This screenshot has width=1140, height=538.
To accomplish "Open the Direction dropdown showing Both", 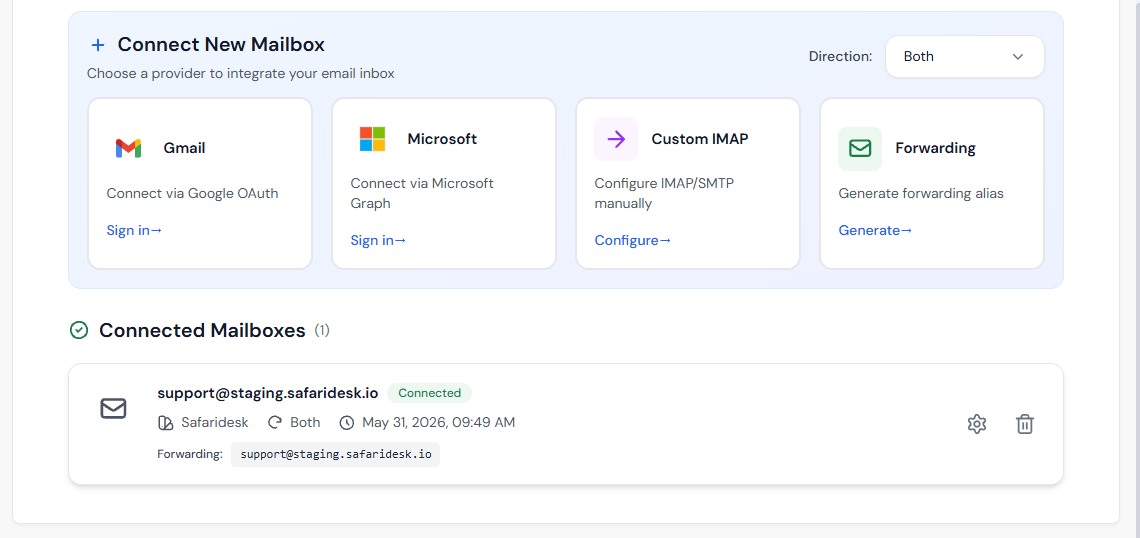I will pos(965,56).
